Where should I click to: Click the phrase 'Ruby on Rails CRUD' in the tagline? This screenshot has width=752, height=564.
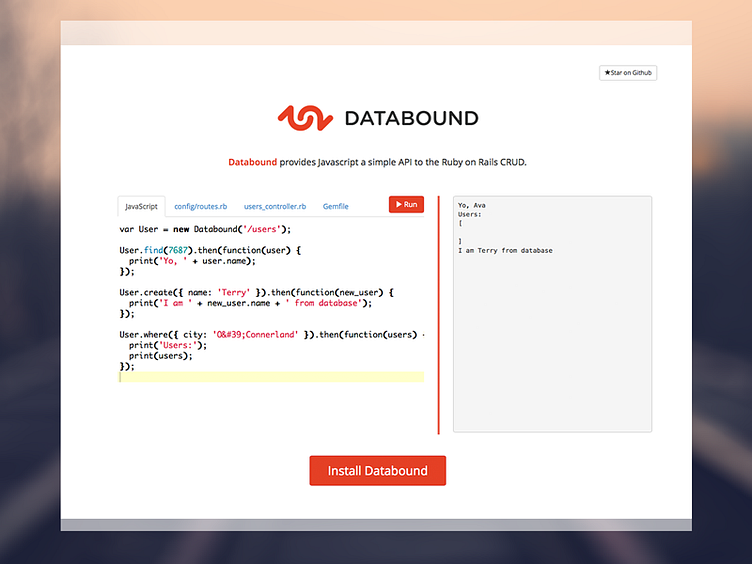click(x=483, y=162)
